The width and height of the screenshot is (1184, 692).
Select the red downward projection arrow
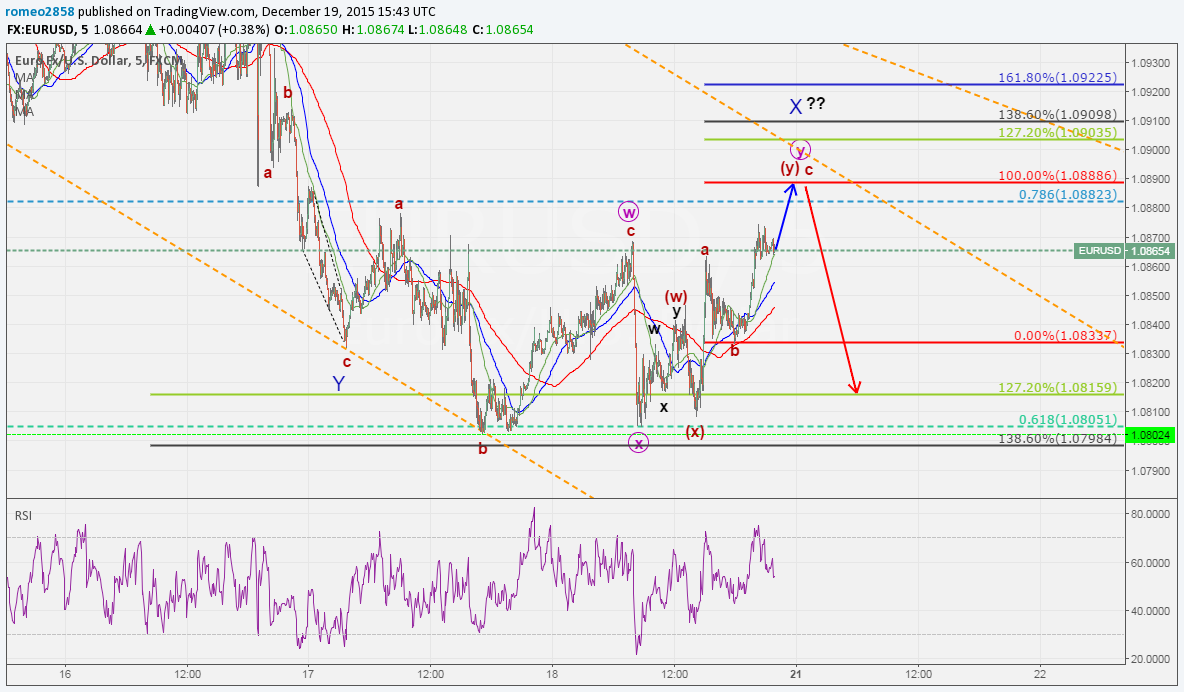(831, 290)
